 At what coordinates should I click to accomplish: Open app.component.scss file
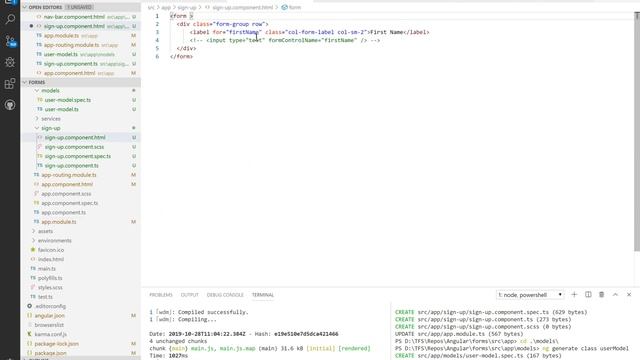(80, 194)
